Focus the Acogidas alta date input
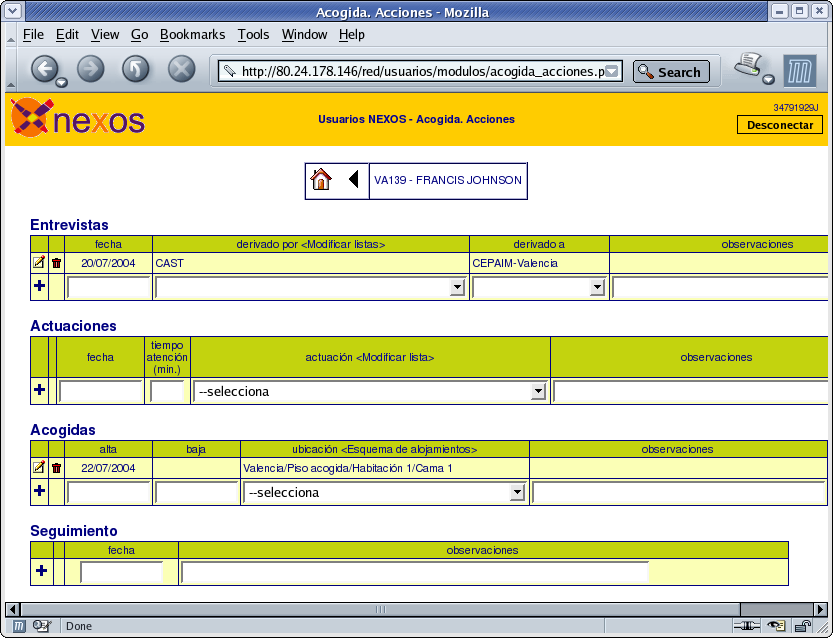The height and width of the screenshot is (638, 833). (x=108, y=492)
